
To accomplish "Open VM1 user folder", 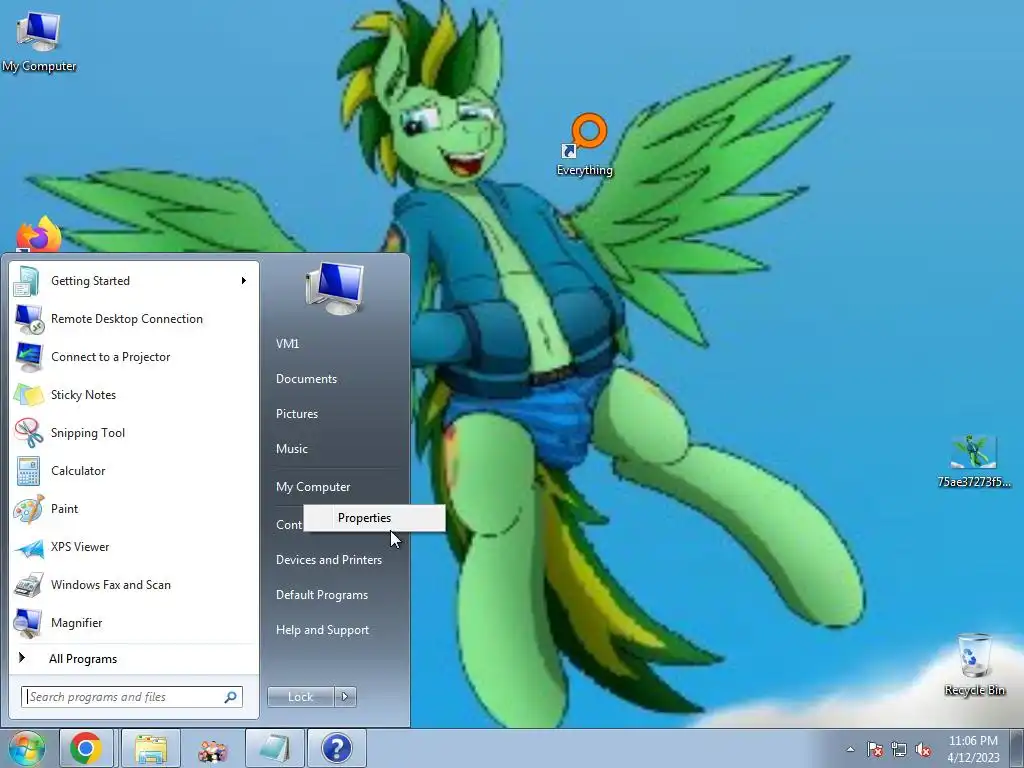I will pyautogui.click(x=287, y=344).
